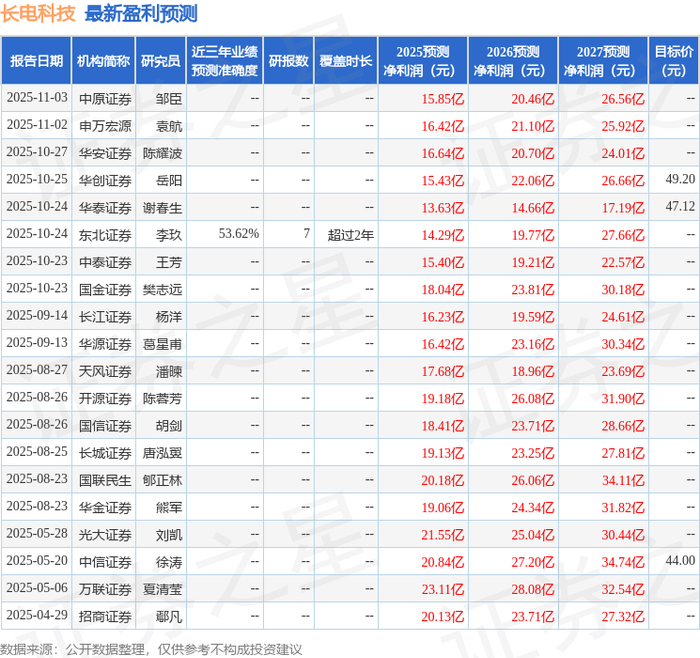Select the 2025预测净利润 column header
The width and height of the screenshot is (700, 658).
coord(423,61)
